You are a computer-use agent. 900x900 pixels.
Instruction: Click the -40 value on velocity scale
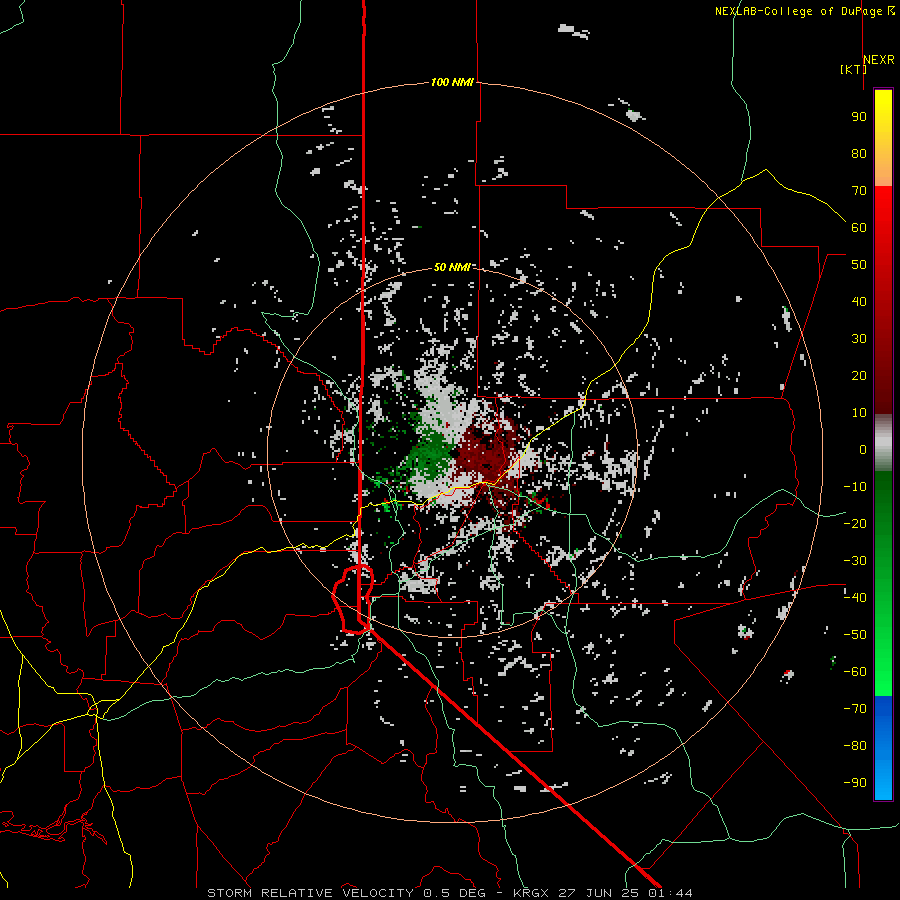[855, 598]
